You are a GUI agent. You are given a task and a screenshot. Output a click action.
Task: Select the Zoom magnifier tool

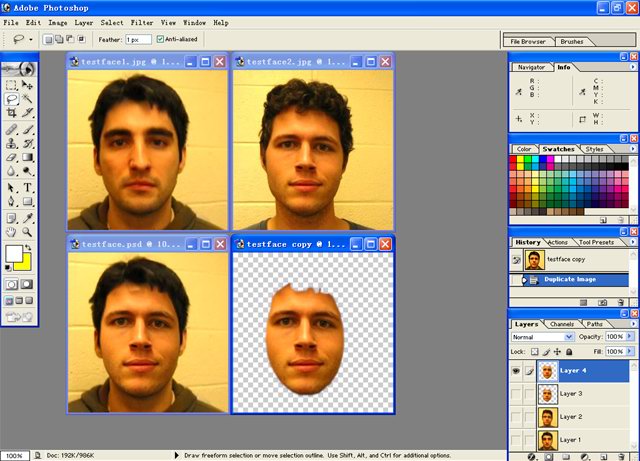click(x=28, y=231)
